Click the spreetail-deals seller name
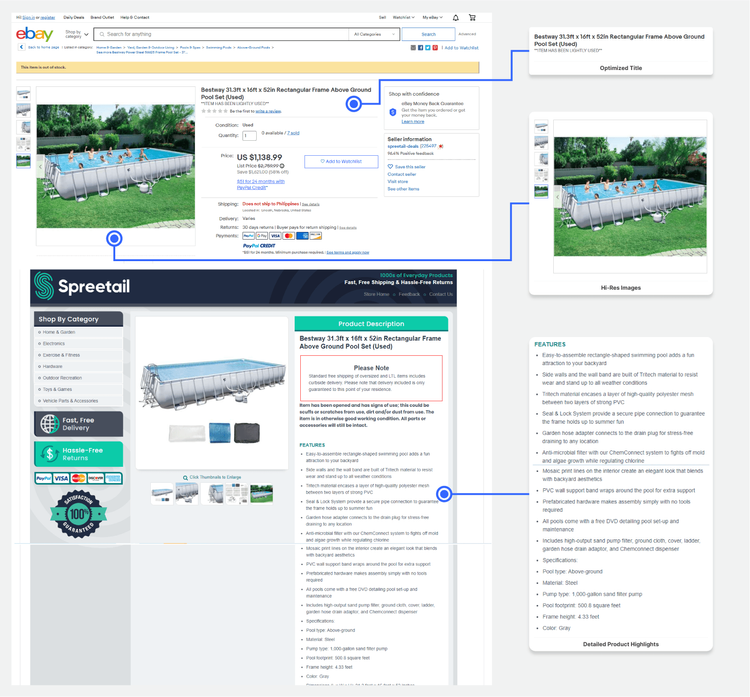The height and width of the screenshot is (697, 750). 403,146
